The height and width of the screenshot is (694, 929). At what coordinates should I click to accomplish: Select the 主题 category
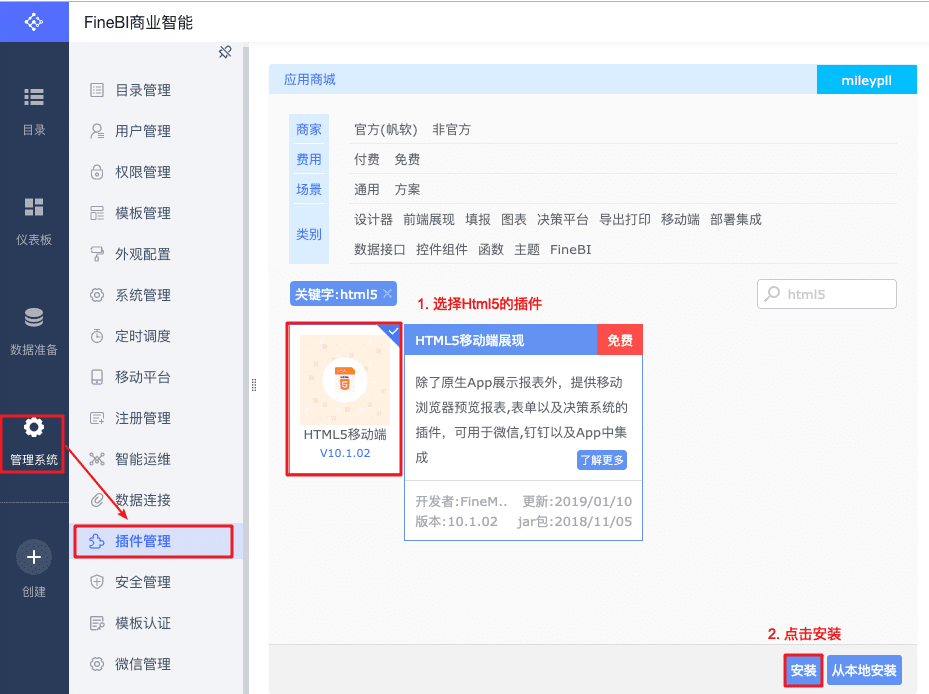(x=527, y=250)
